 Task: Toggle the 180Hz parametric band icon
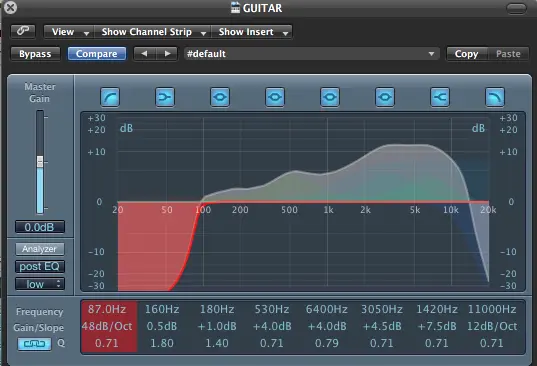(220, 98)
